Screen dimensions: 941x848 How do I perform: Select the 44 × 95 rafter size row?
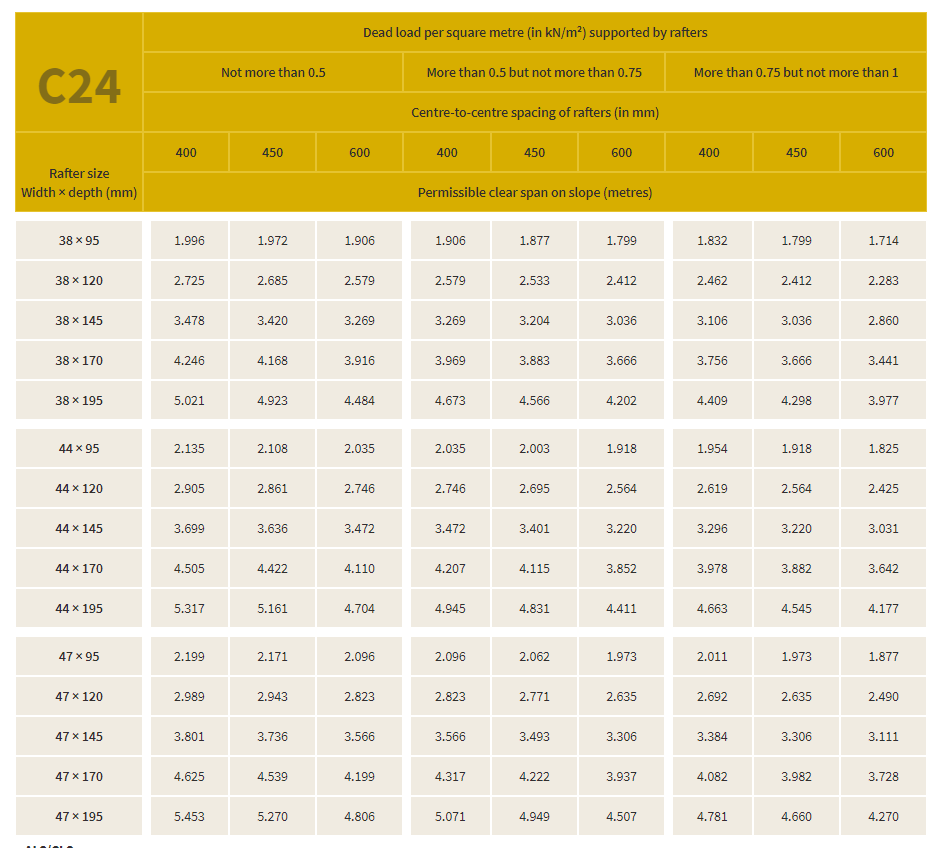pos(79,448)
